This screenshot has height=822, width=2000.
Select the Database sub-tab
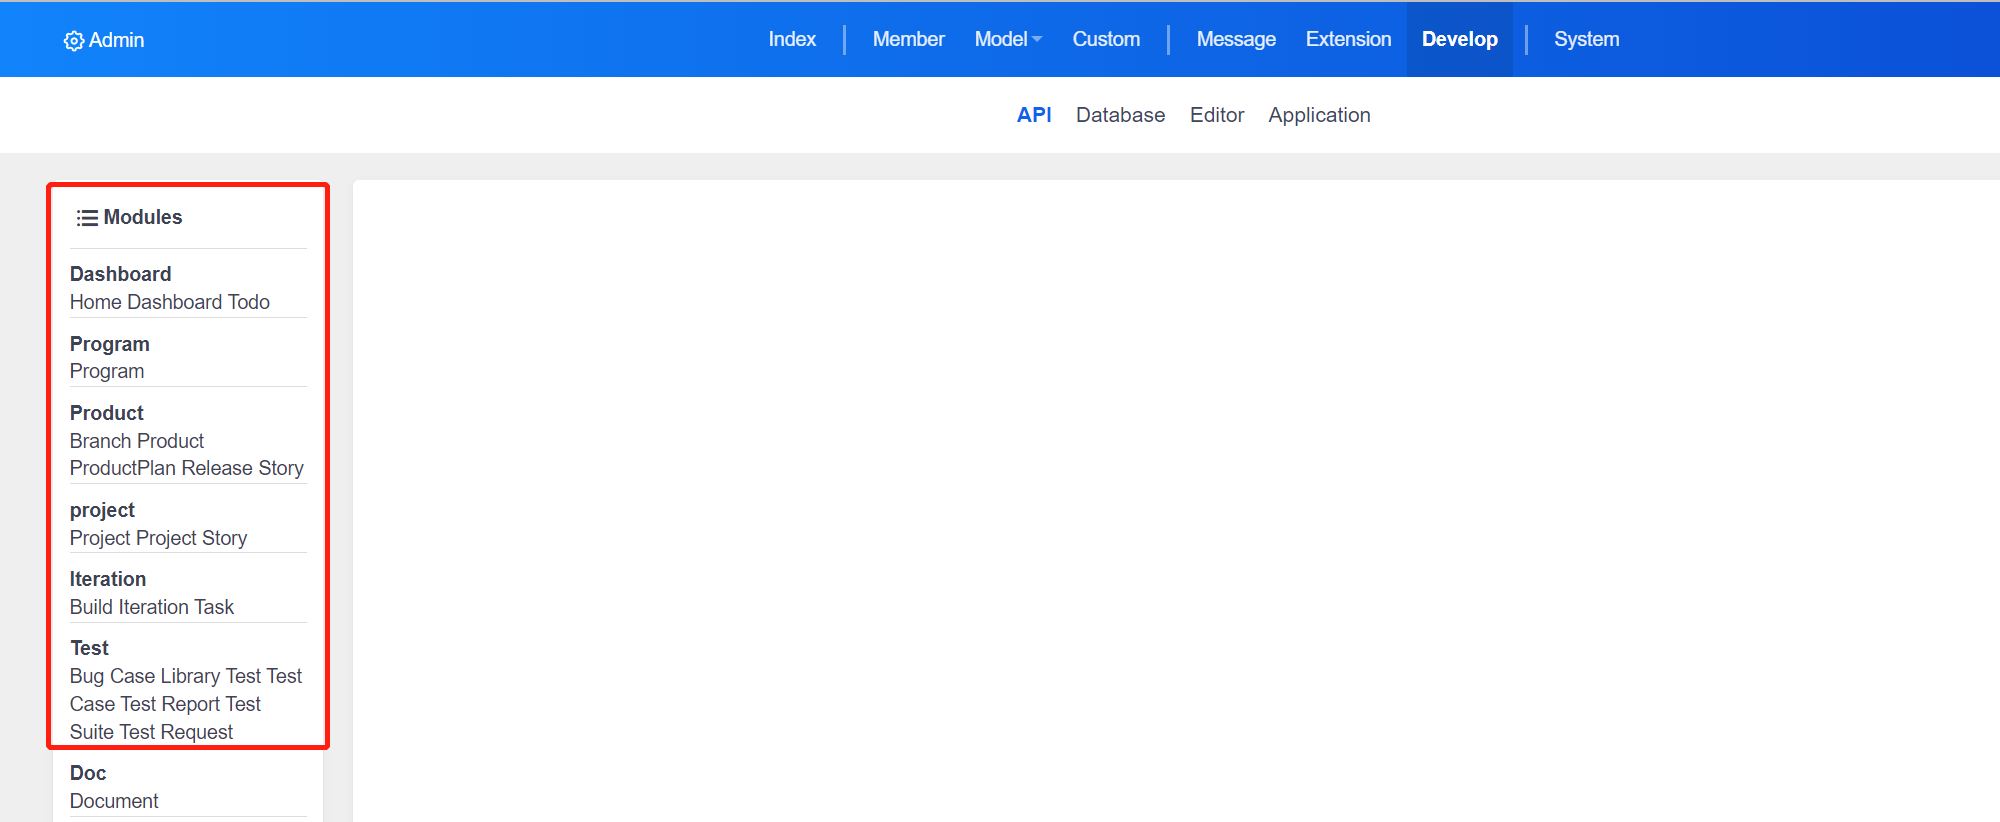pyautogui.click(x=1120, y=115)
